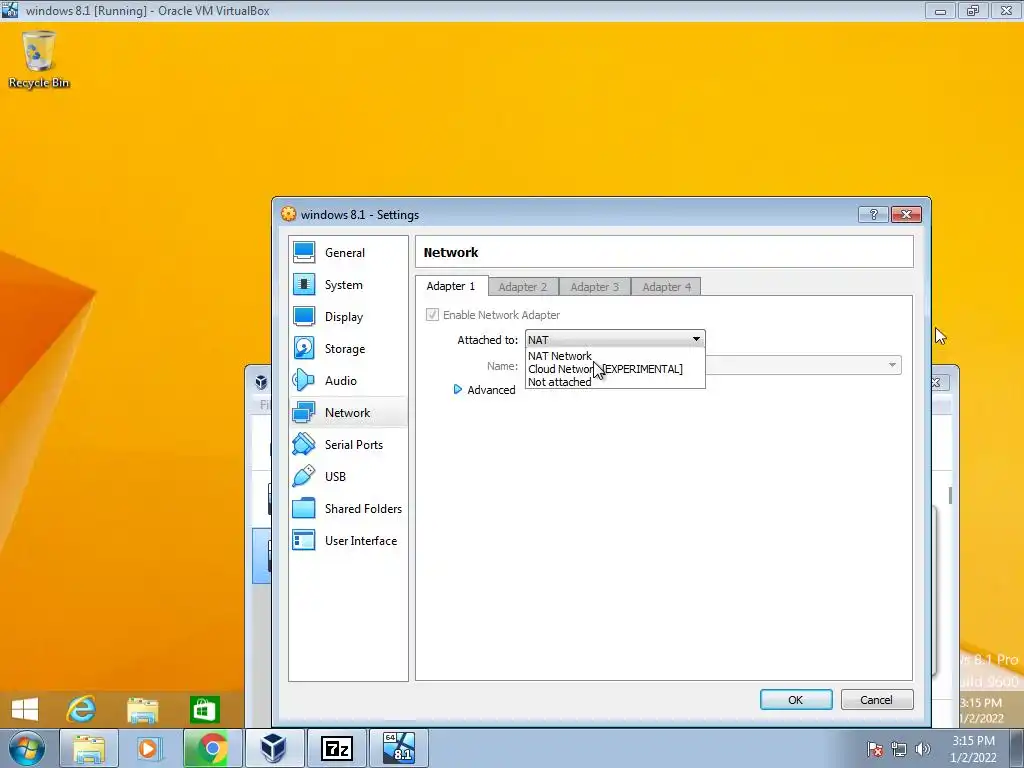1024x768 pixels.
Task: Expand the Advanced section
Action: coord(485,390)
